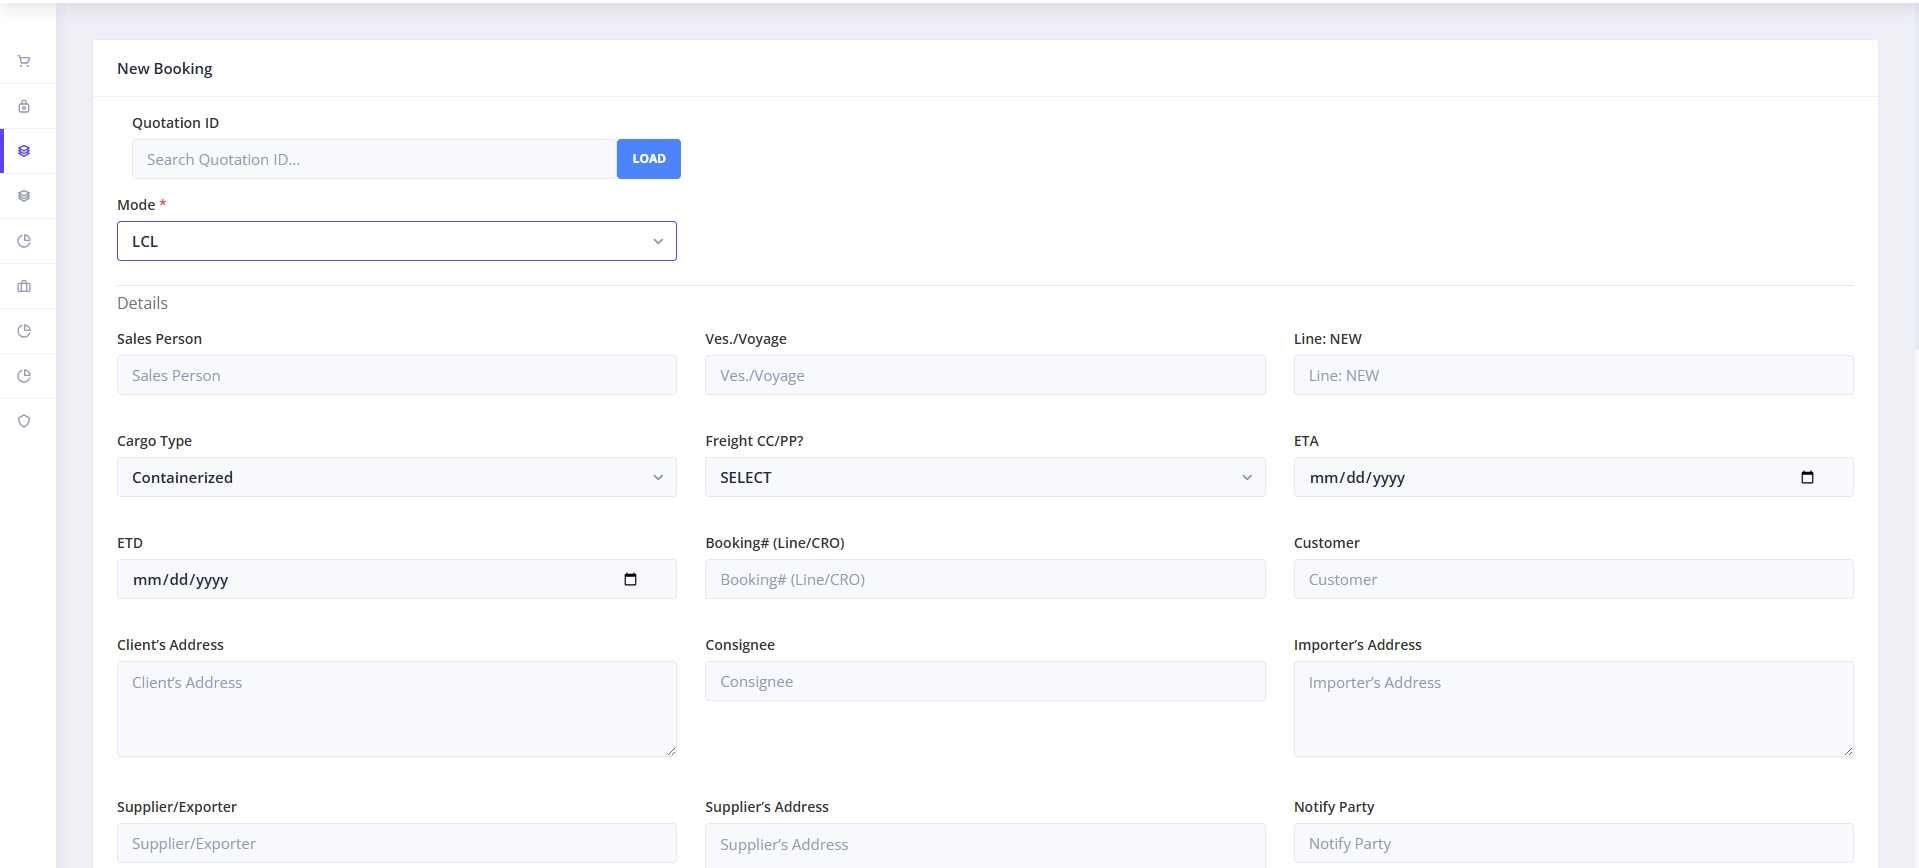Click the Notify Party field

1572,843
